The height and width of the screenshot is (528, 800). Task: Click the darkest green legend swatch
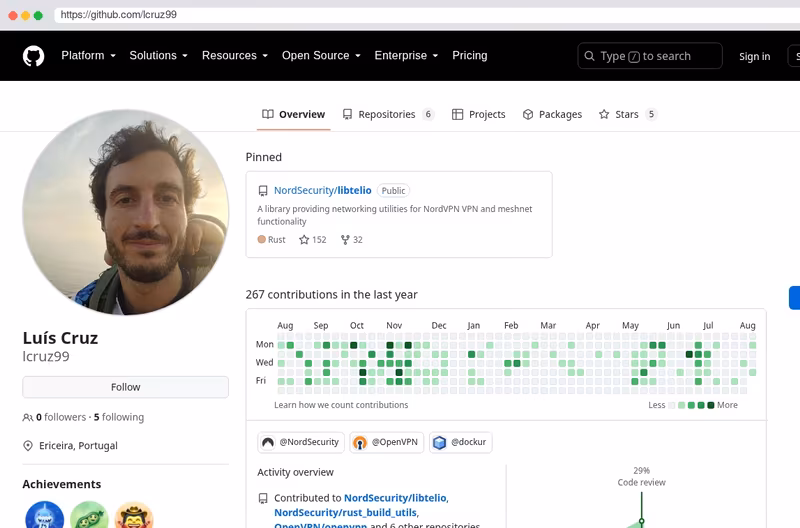[711, 406]
